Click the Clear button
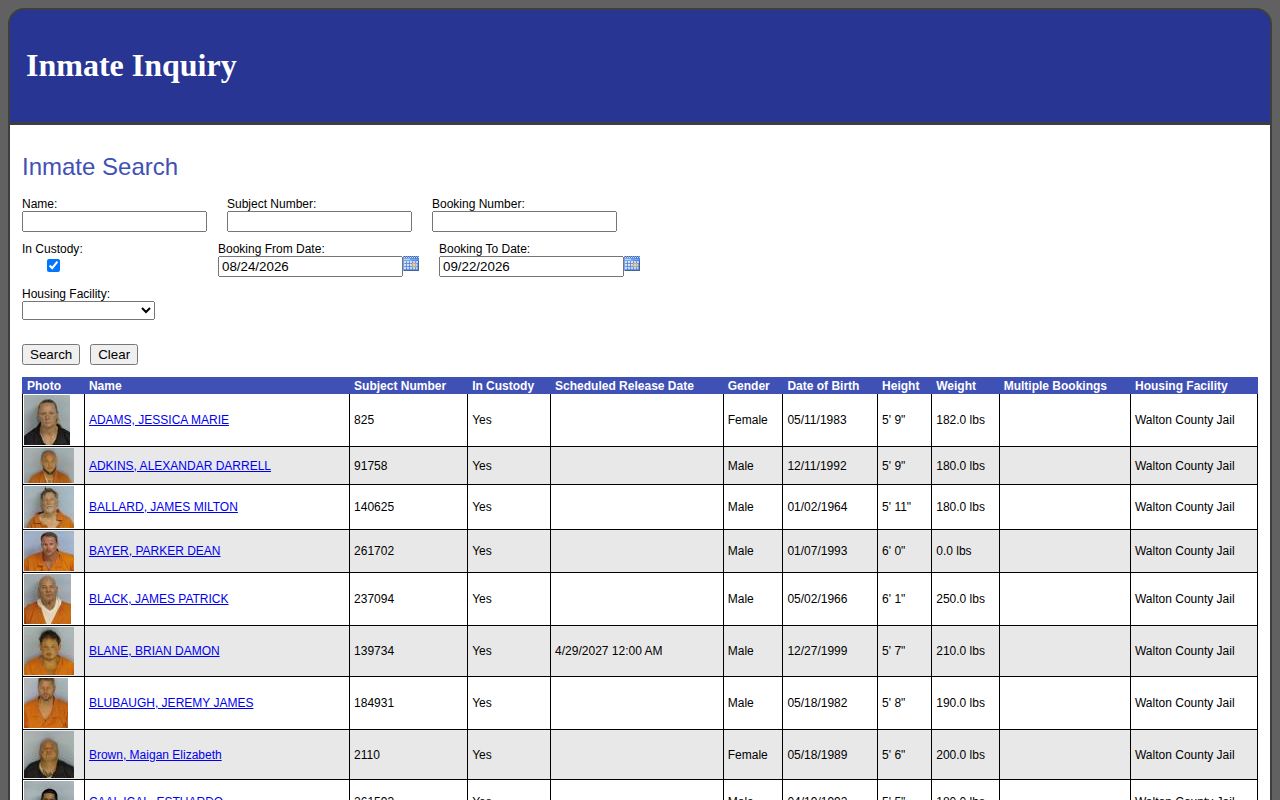The width and height of the screenshot is (1280, 800). [x=114, y=355]
